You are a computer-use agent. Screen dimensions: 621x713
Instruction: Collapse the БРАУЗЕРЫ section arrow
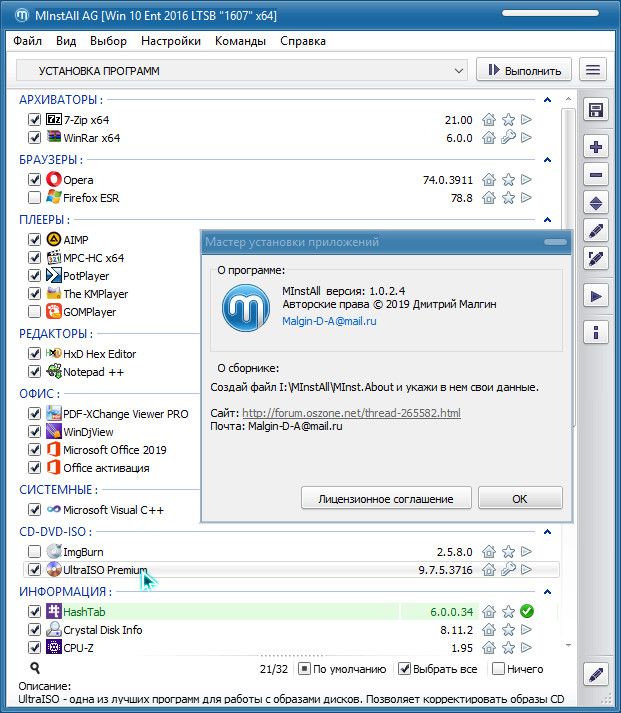coord(547,160)
